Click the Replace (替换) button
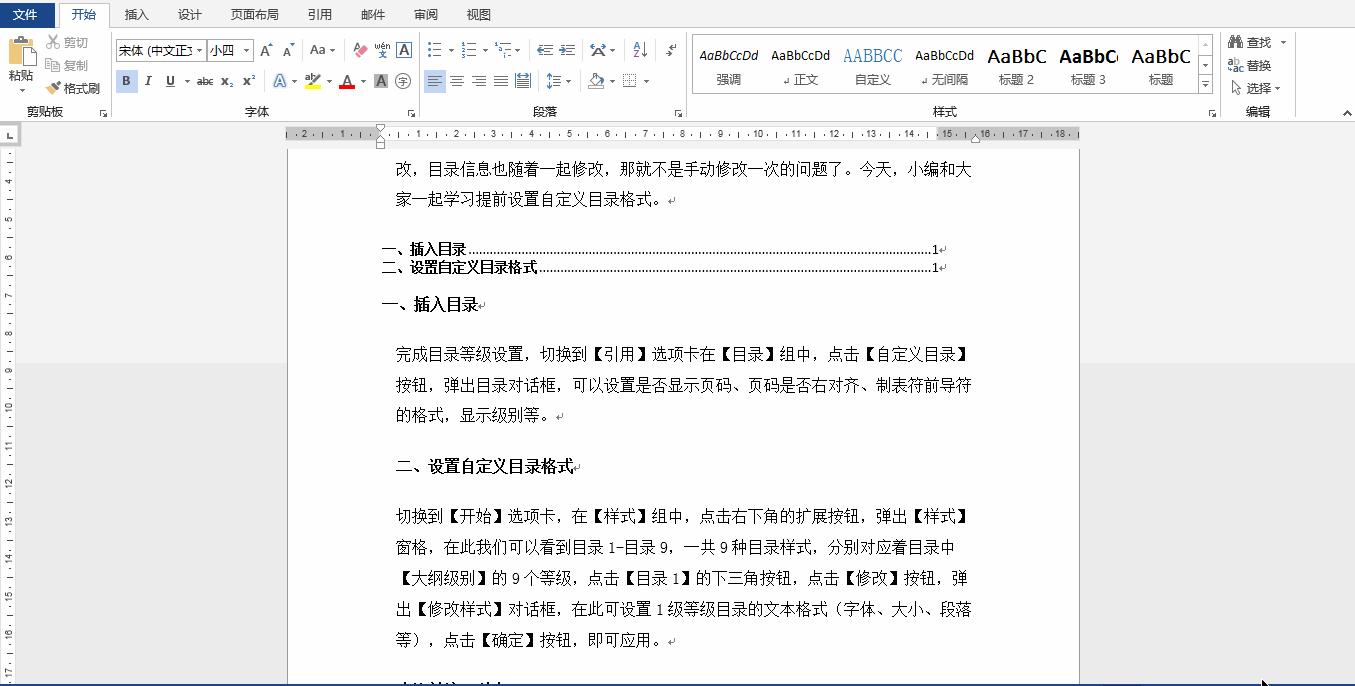The height and width of the screenshot is (686, 1355). tap(1250, 65)
